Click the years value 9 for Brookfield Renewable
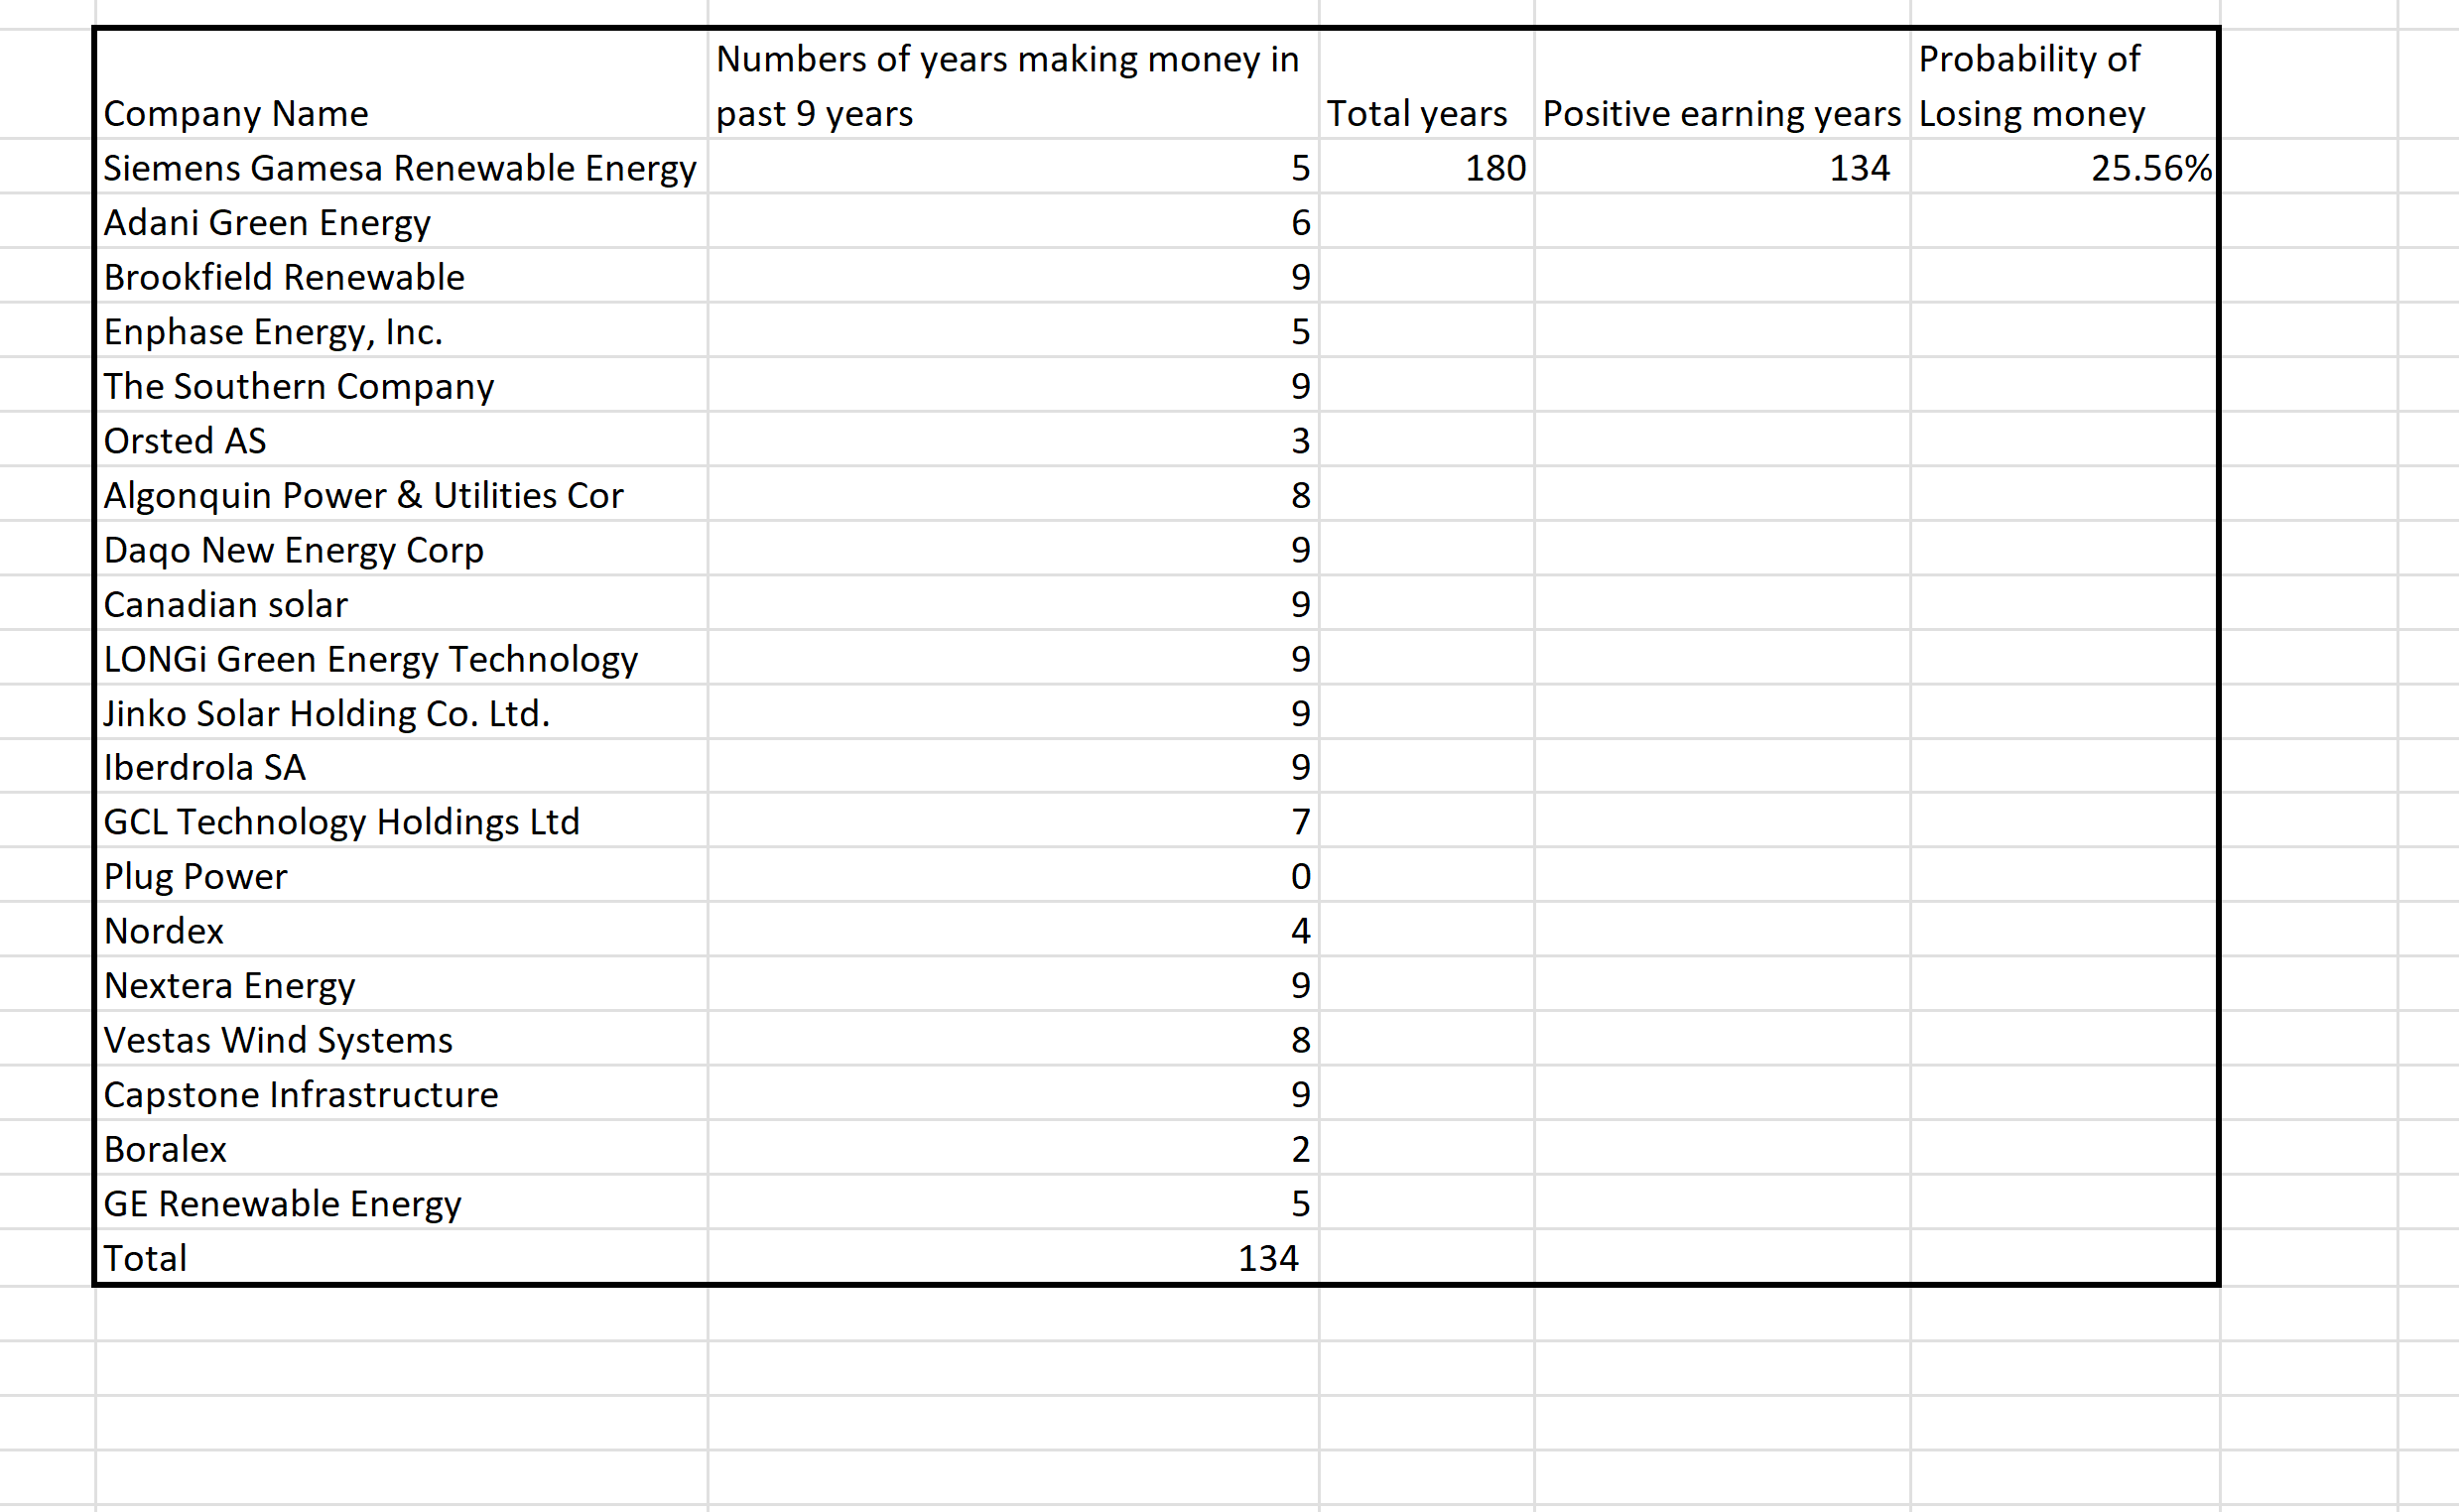2459x1512 pixels. 1013,276
